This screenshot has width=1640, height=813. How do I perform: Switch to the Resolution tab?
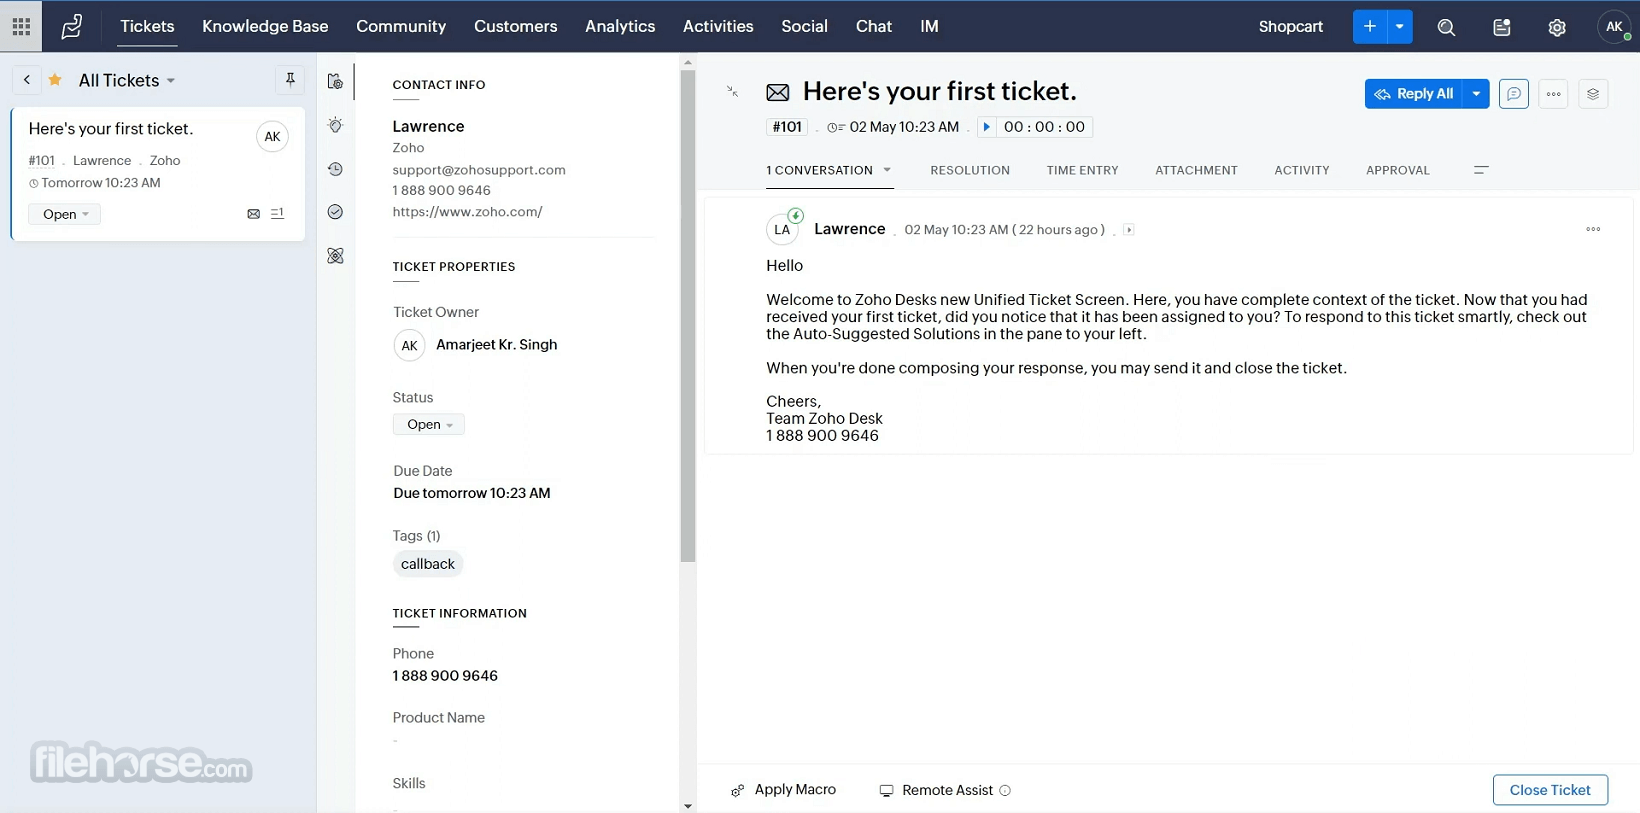[970, 170]
